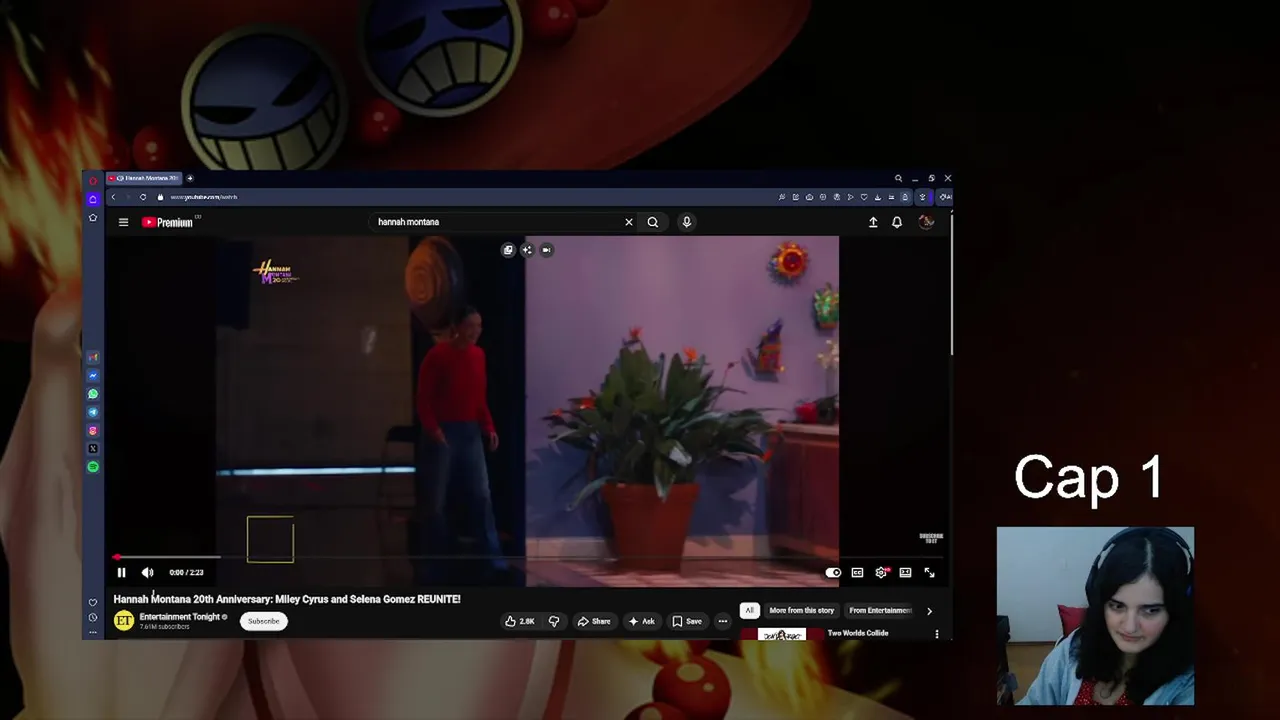This screenshot has width=1280, height=720.
Task: Click the video title text
Action: 287,599
